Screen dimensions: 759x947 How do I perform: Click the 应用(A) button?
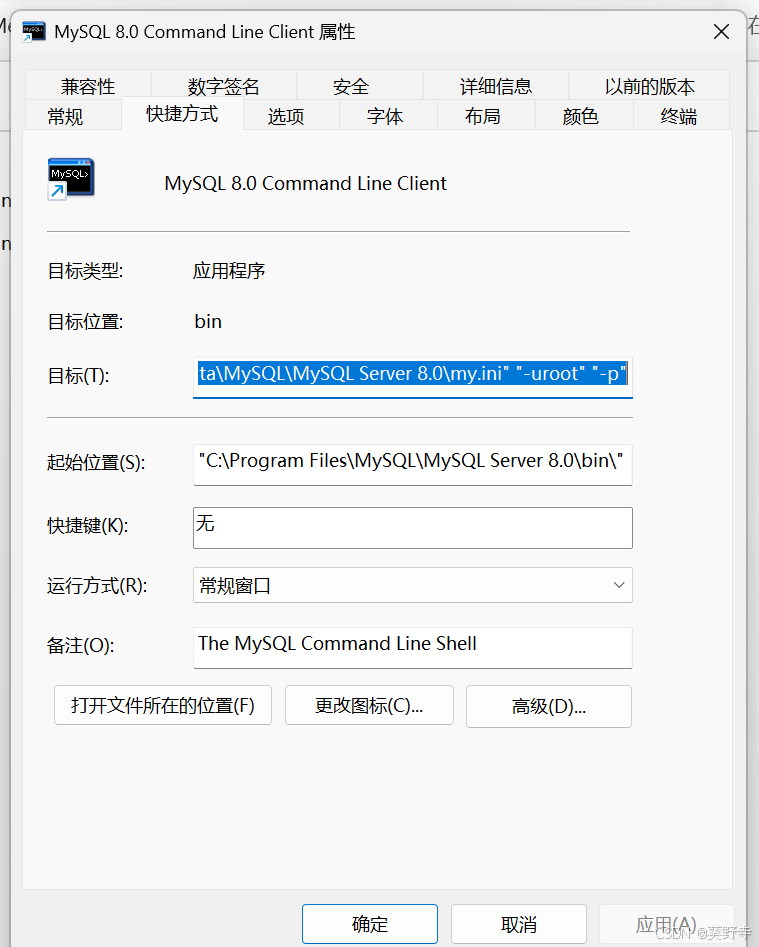click(666, 923)
